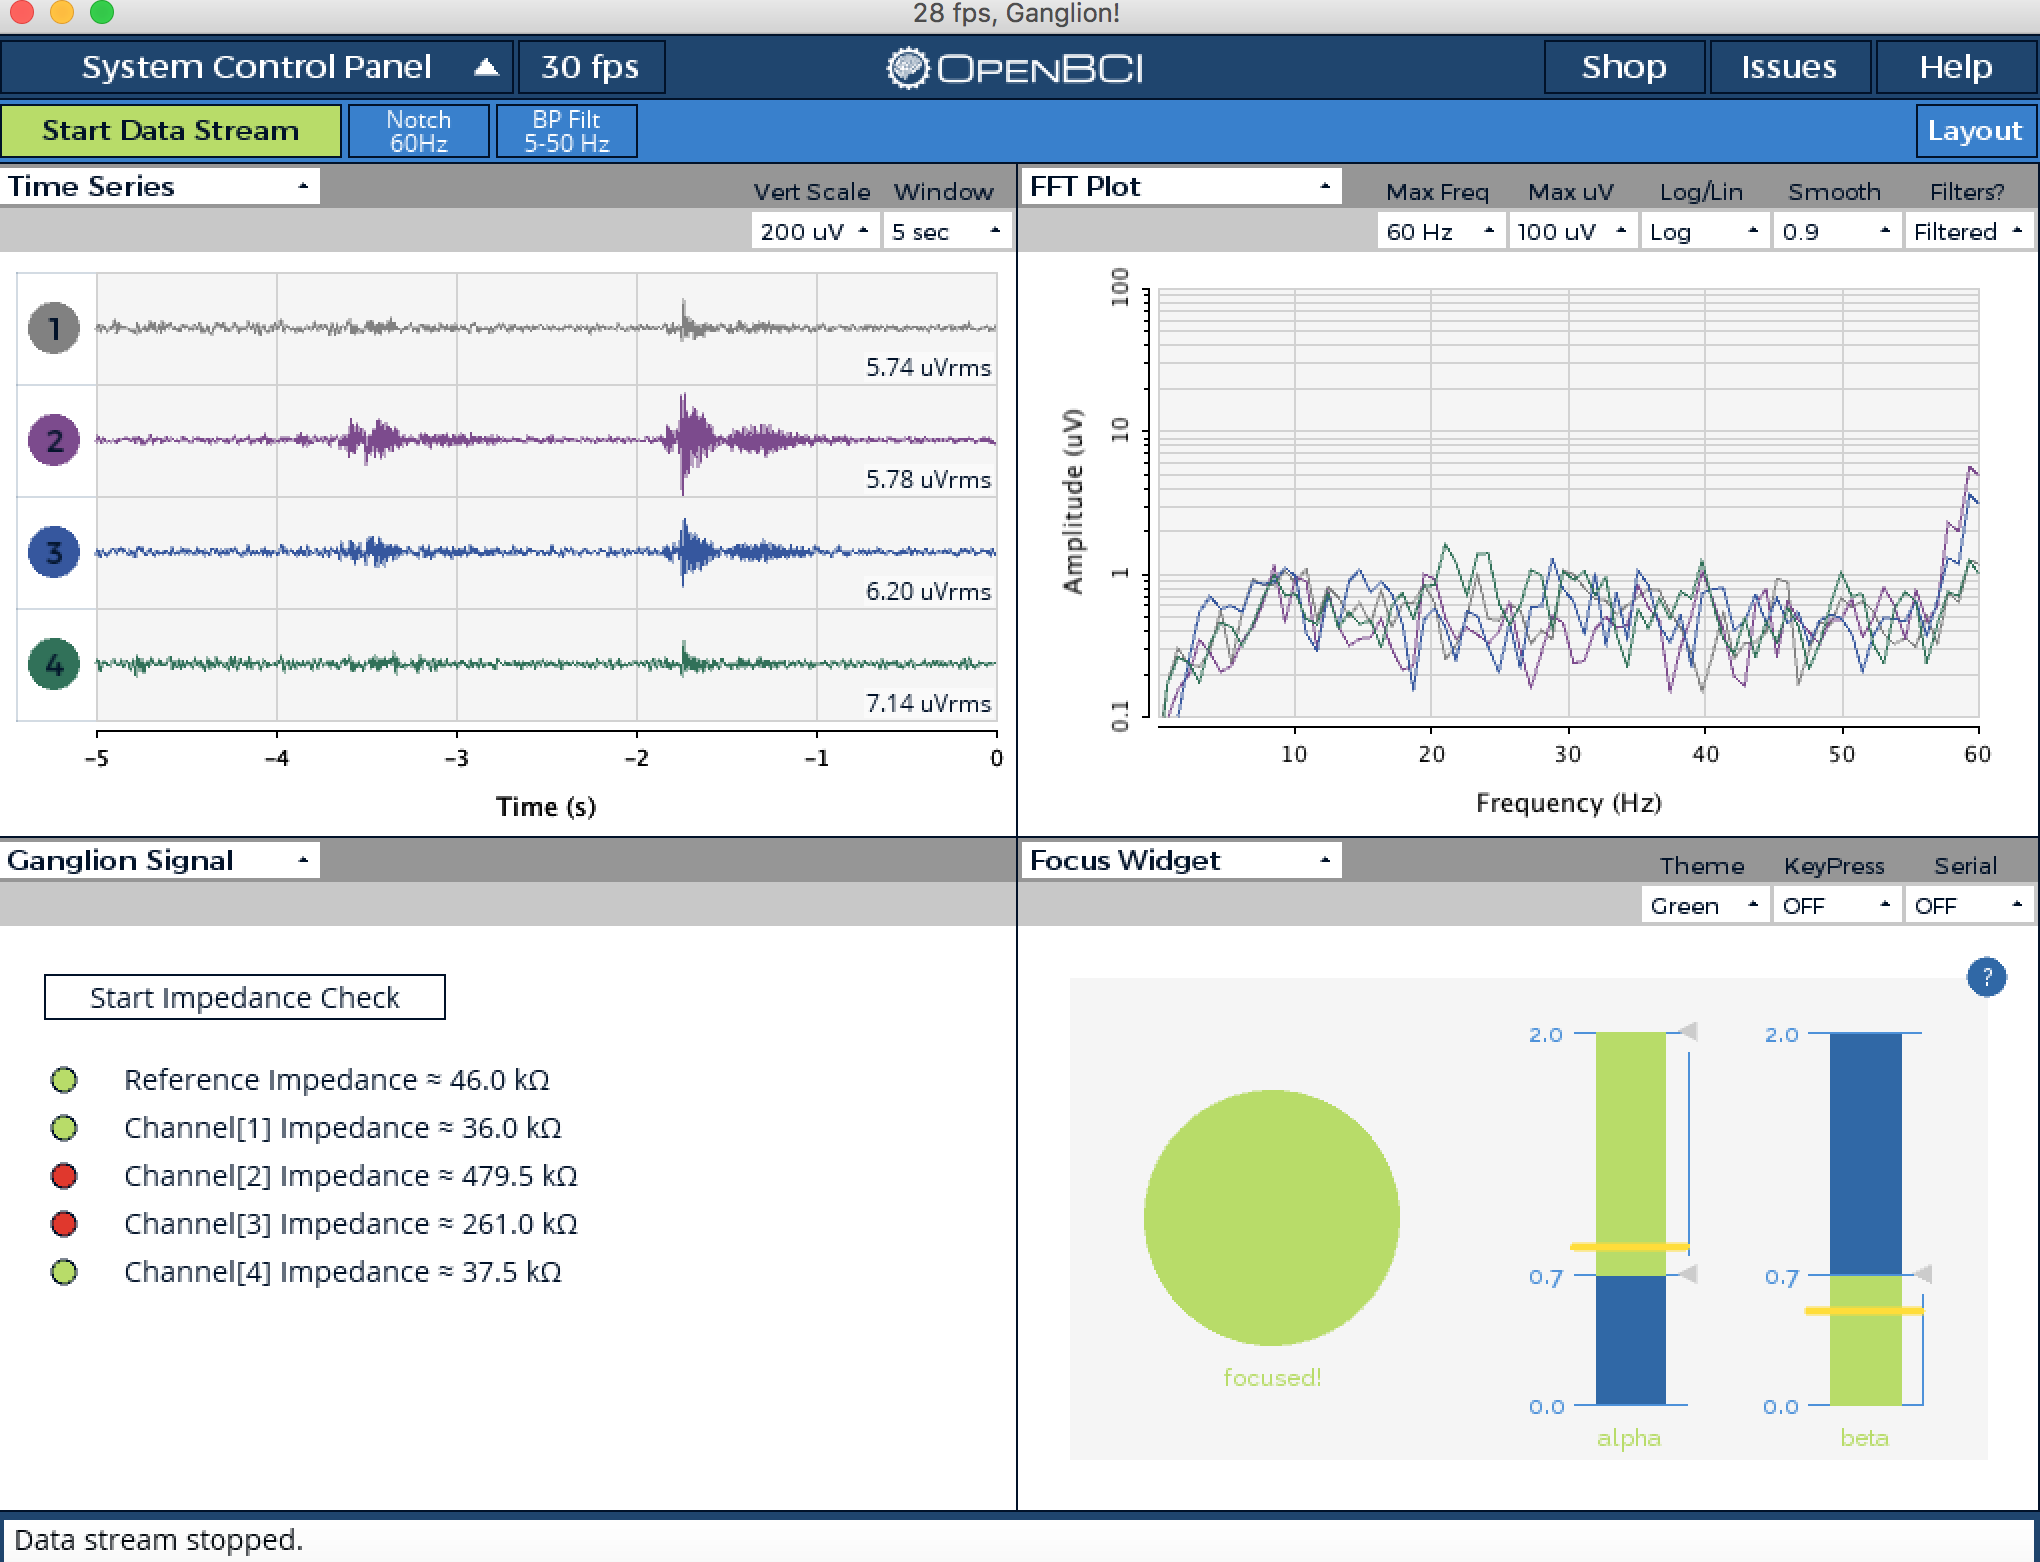Toggle channel 4 green circle button
2040x1562 pixels.
click(x=54, y=664)
